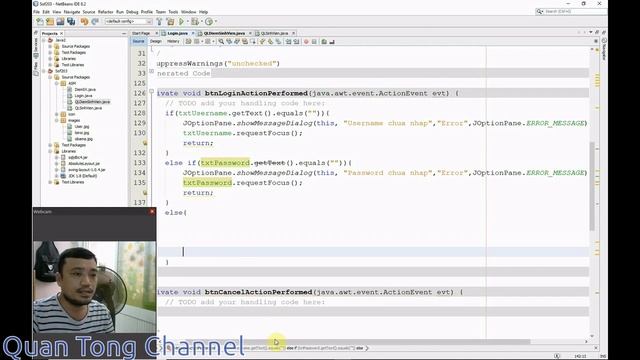The width and height of the screenshot is (640, 360).
Task: Open the Refactor menu
Action: pyautogui.click(x=105, y=12)
